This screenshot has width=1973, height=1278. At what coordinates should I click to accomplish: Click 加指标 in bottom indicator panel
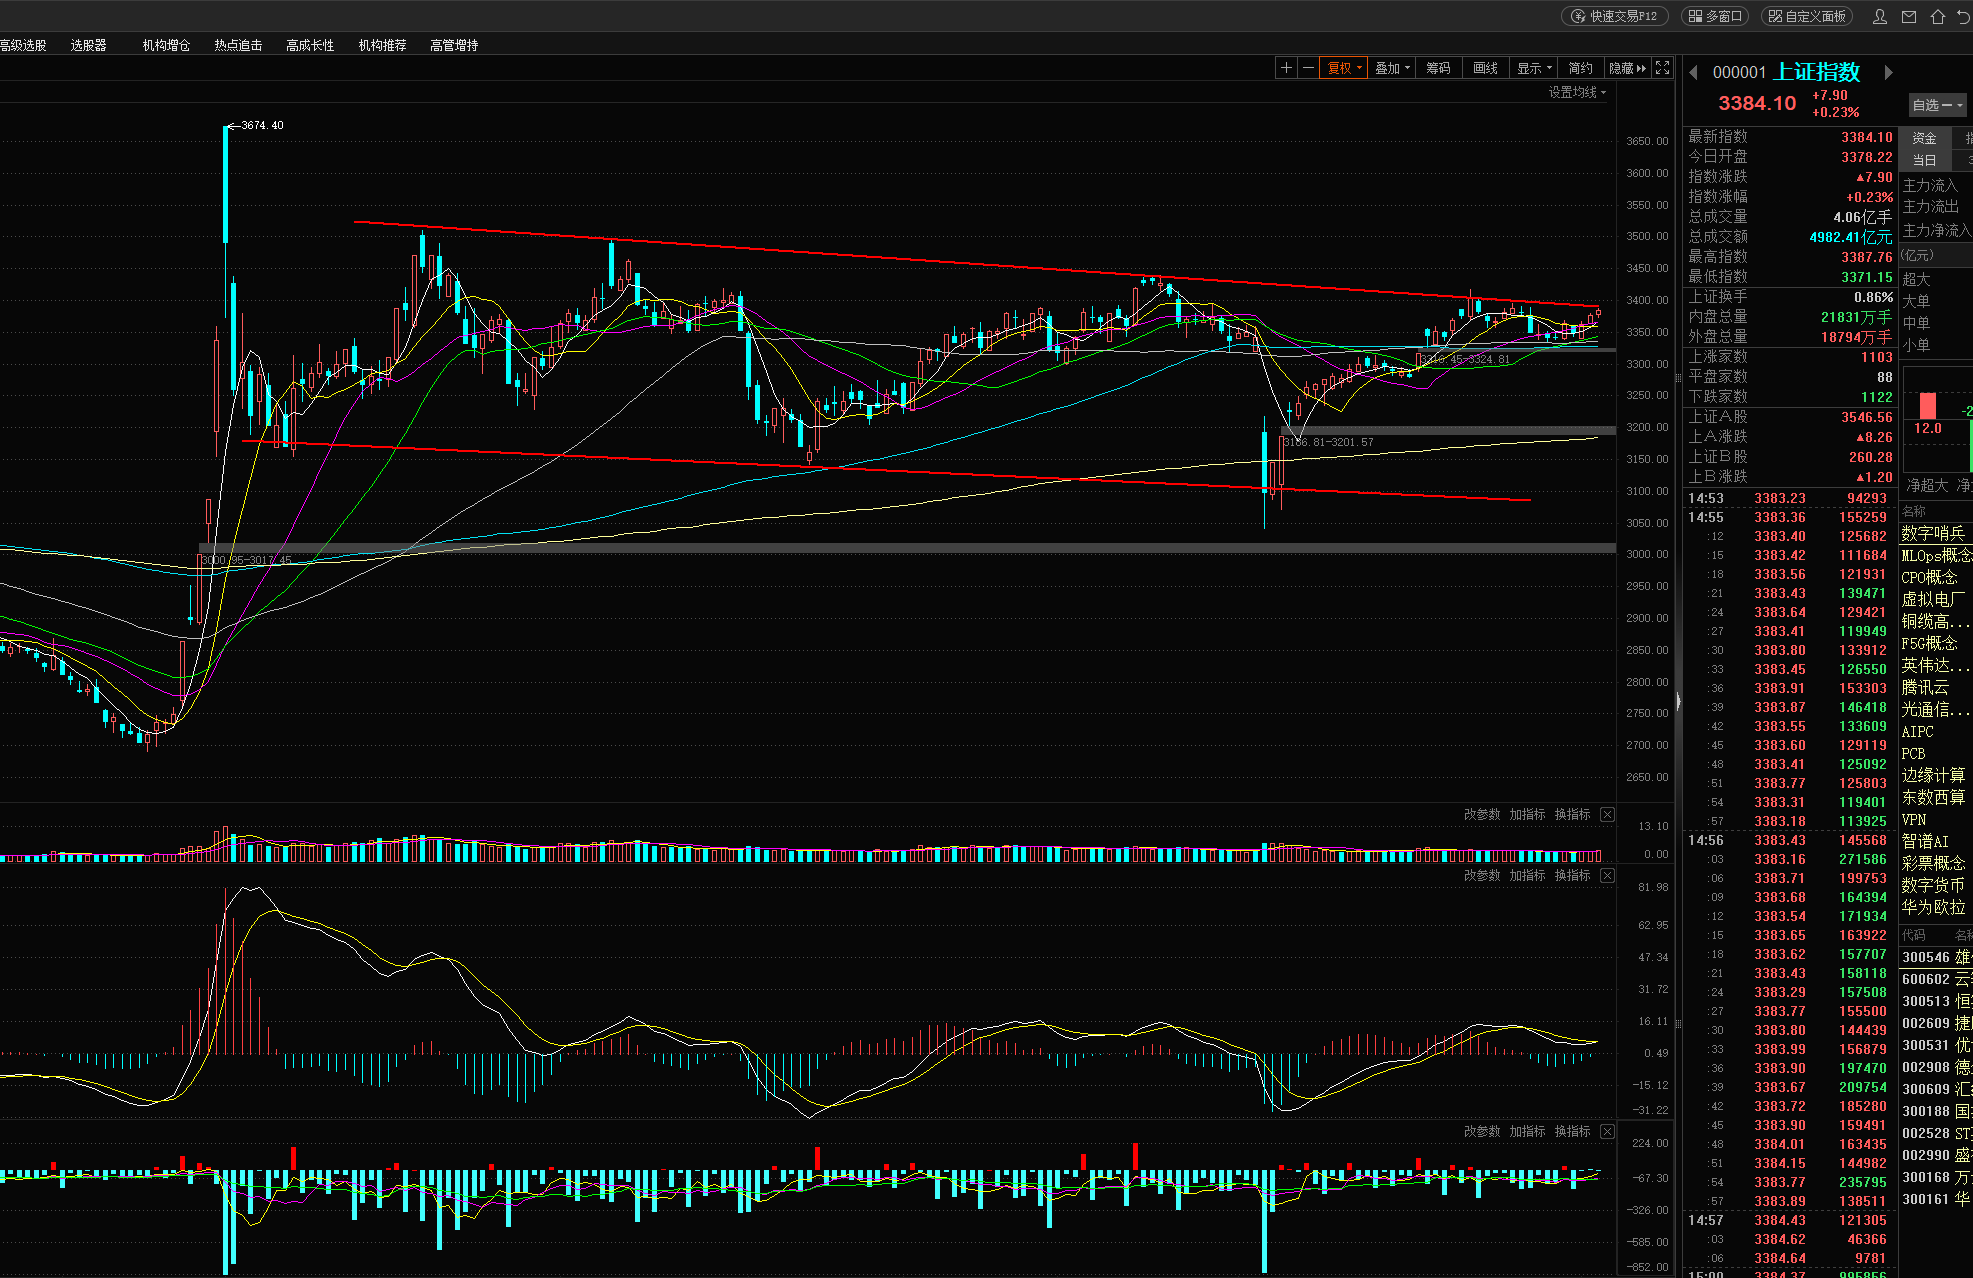pos(1527,1131)
